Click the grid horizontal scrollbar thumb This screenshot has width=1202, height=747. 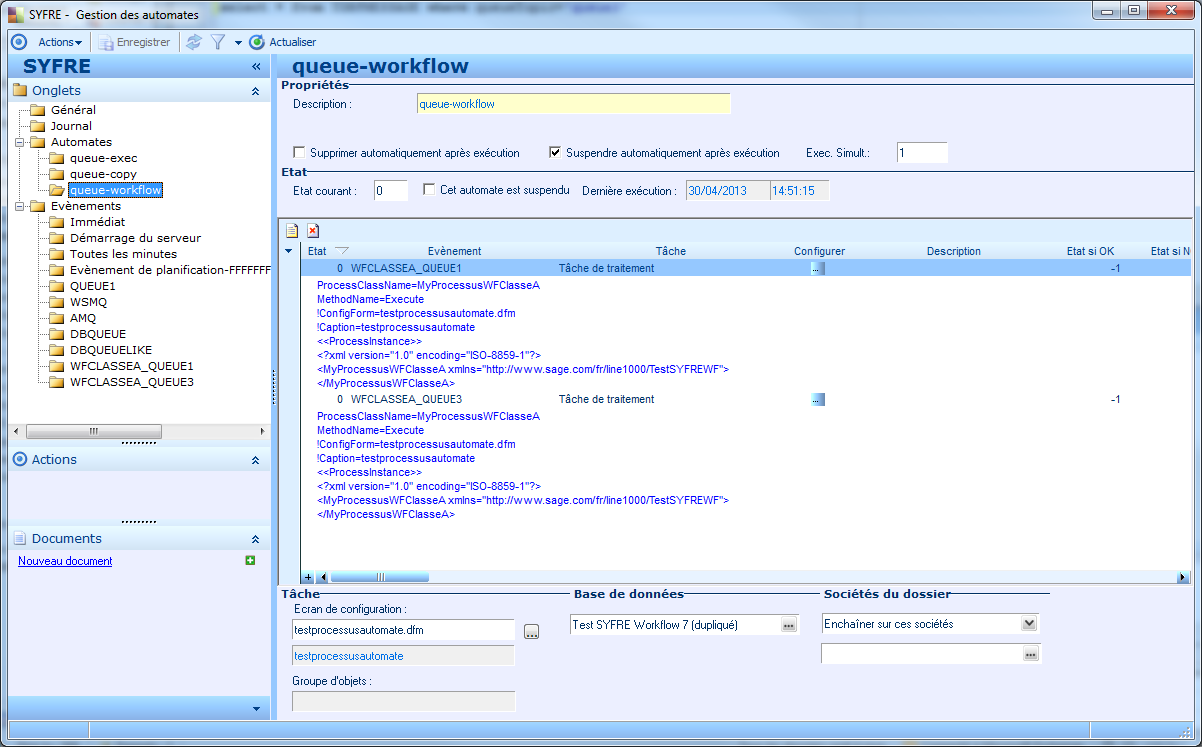pos(380,577)
